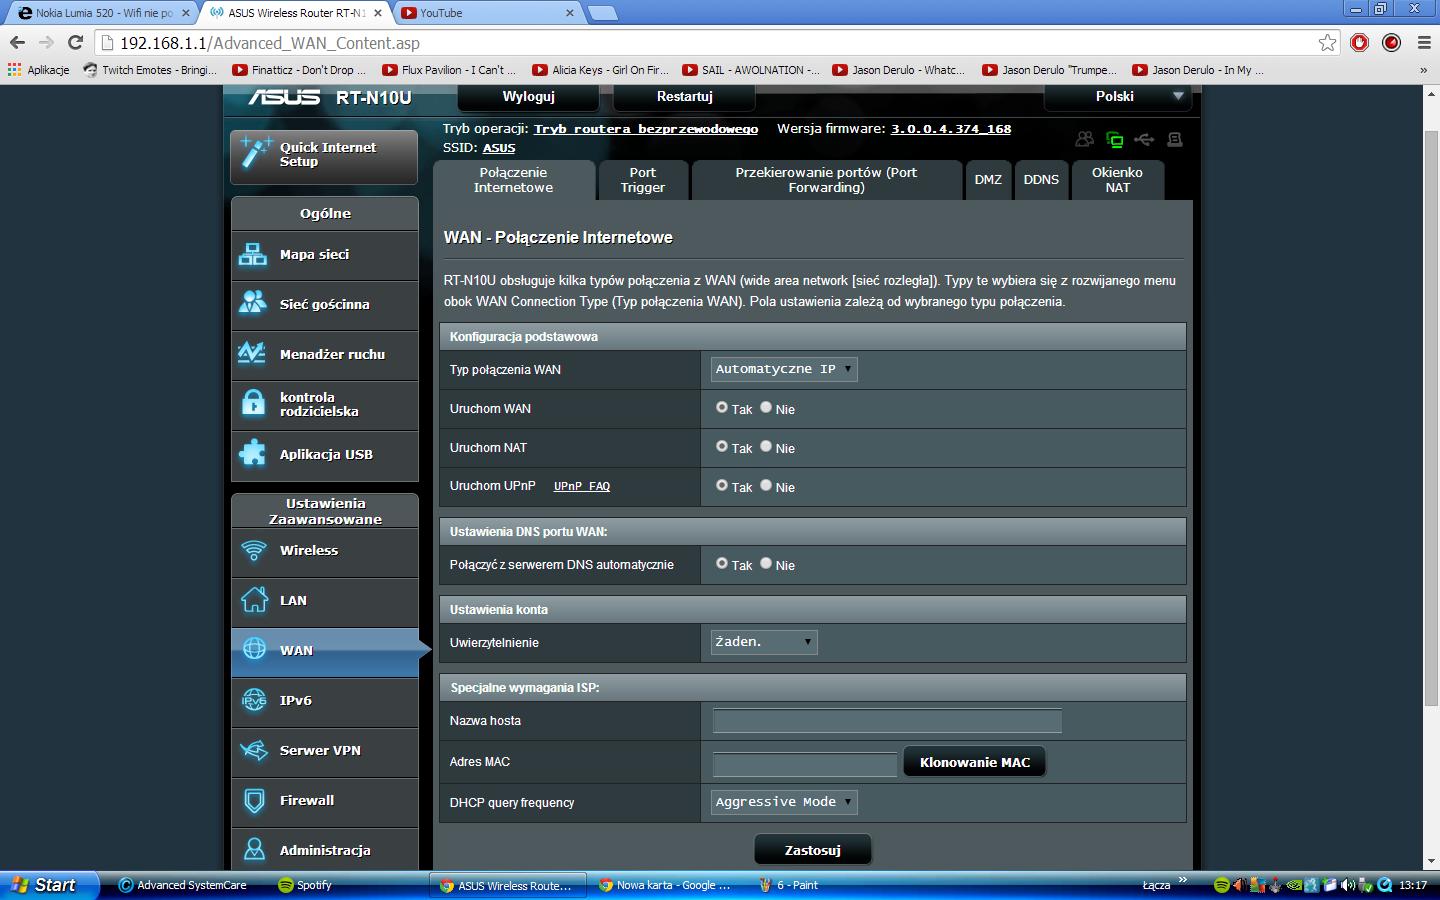Click Adres MAC input field
Image resolution: width=1440 pixels, height=900 pixels.
click(805, 765)
